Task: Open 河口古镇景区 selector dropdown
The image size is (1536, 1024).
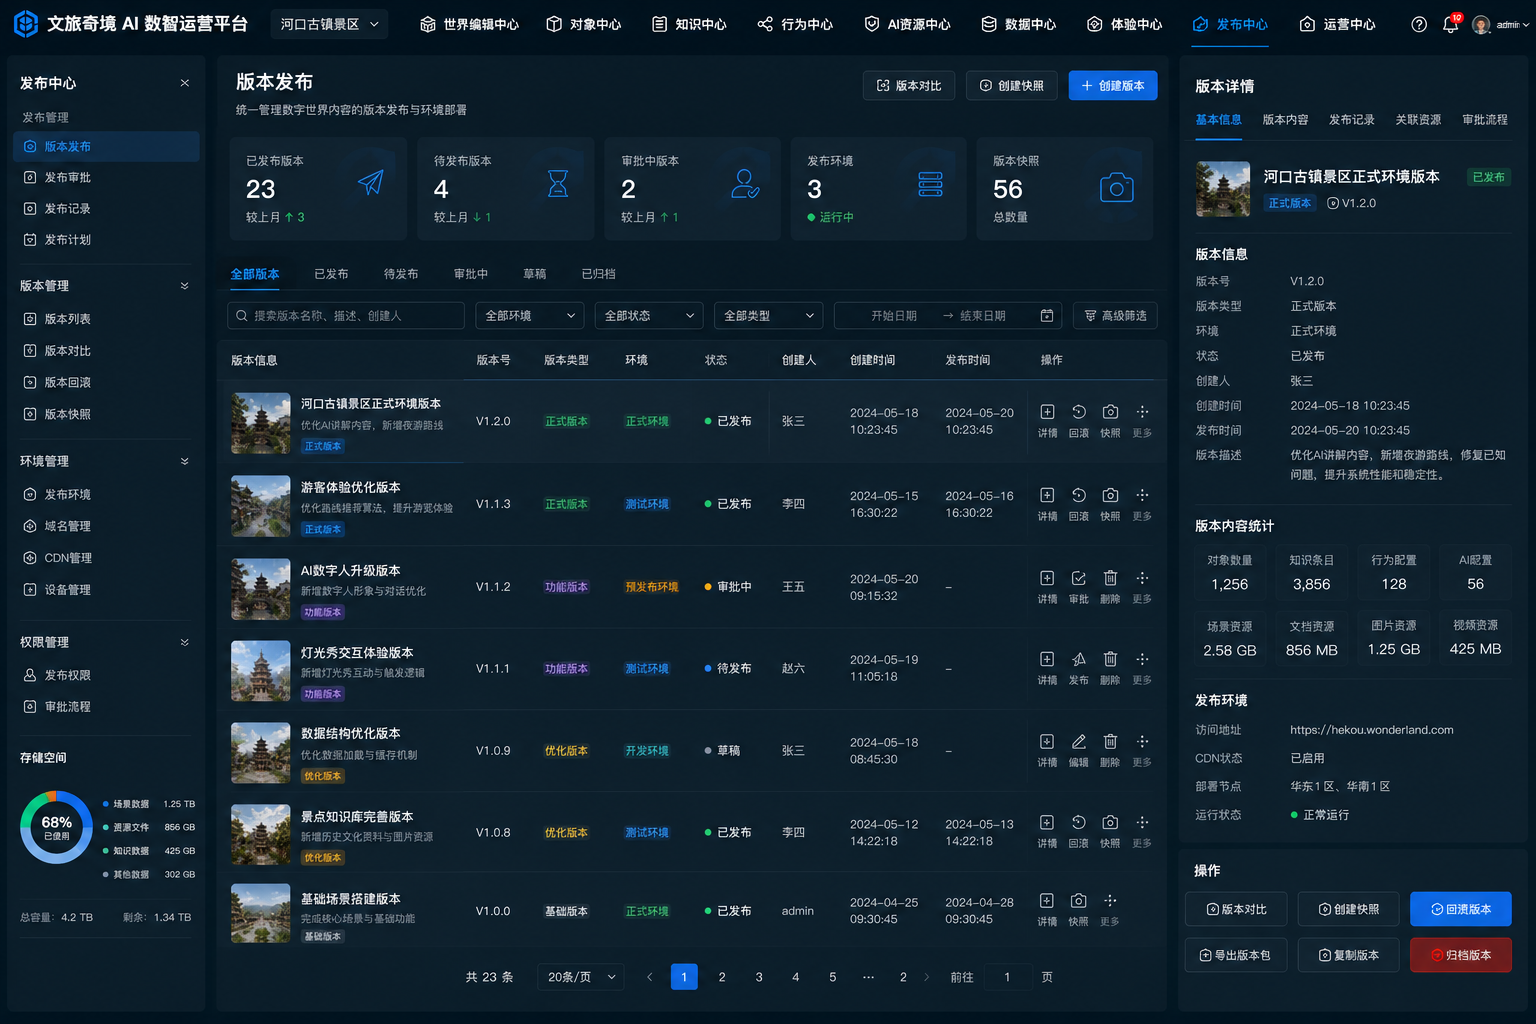Action: click(329, 24)
